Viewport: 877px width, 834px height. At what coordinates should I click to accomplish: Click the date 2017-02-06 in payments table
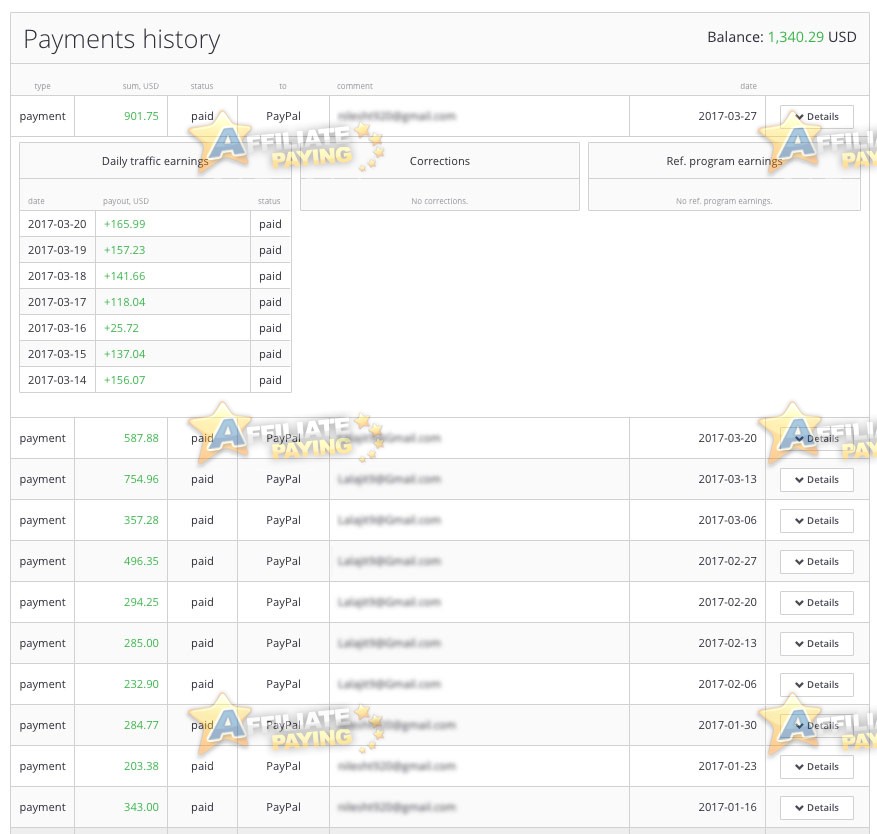click(727, 684)
